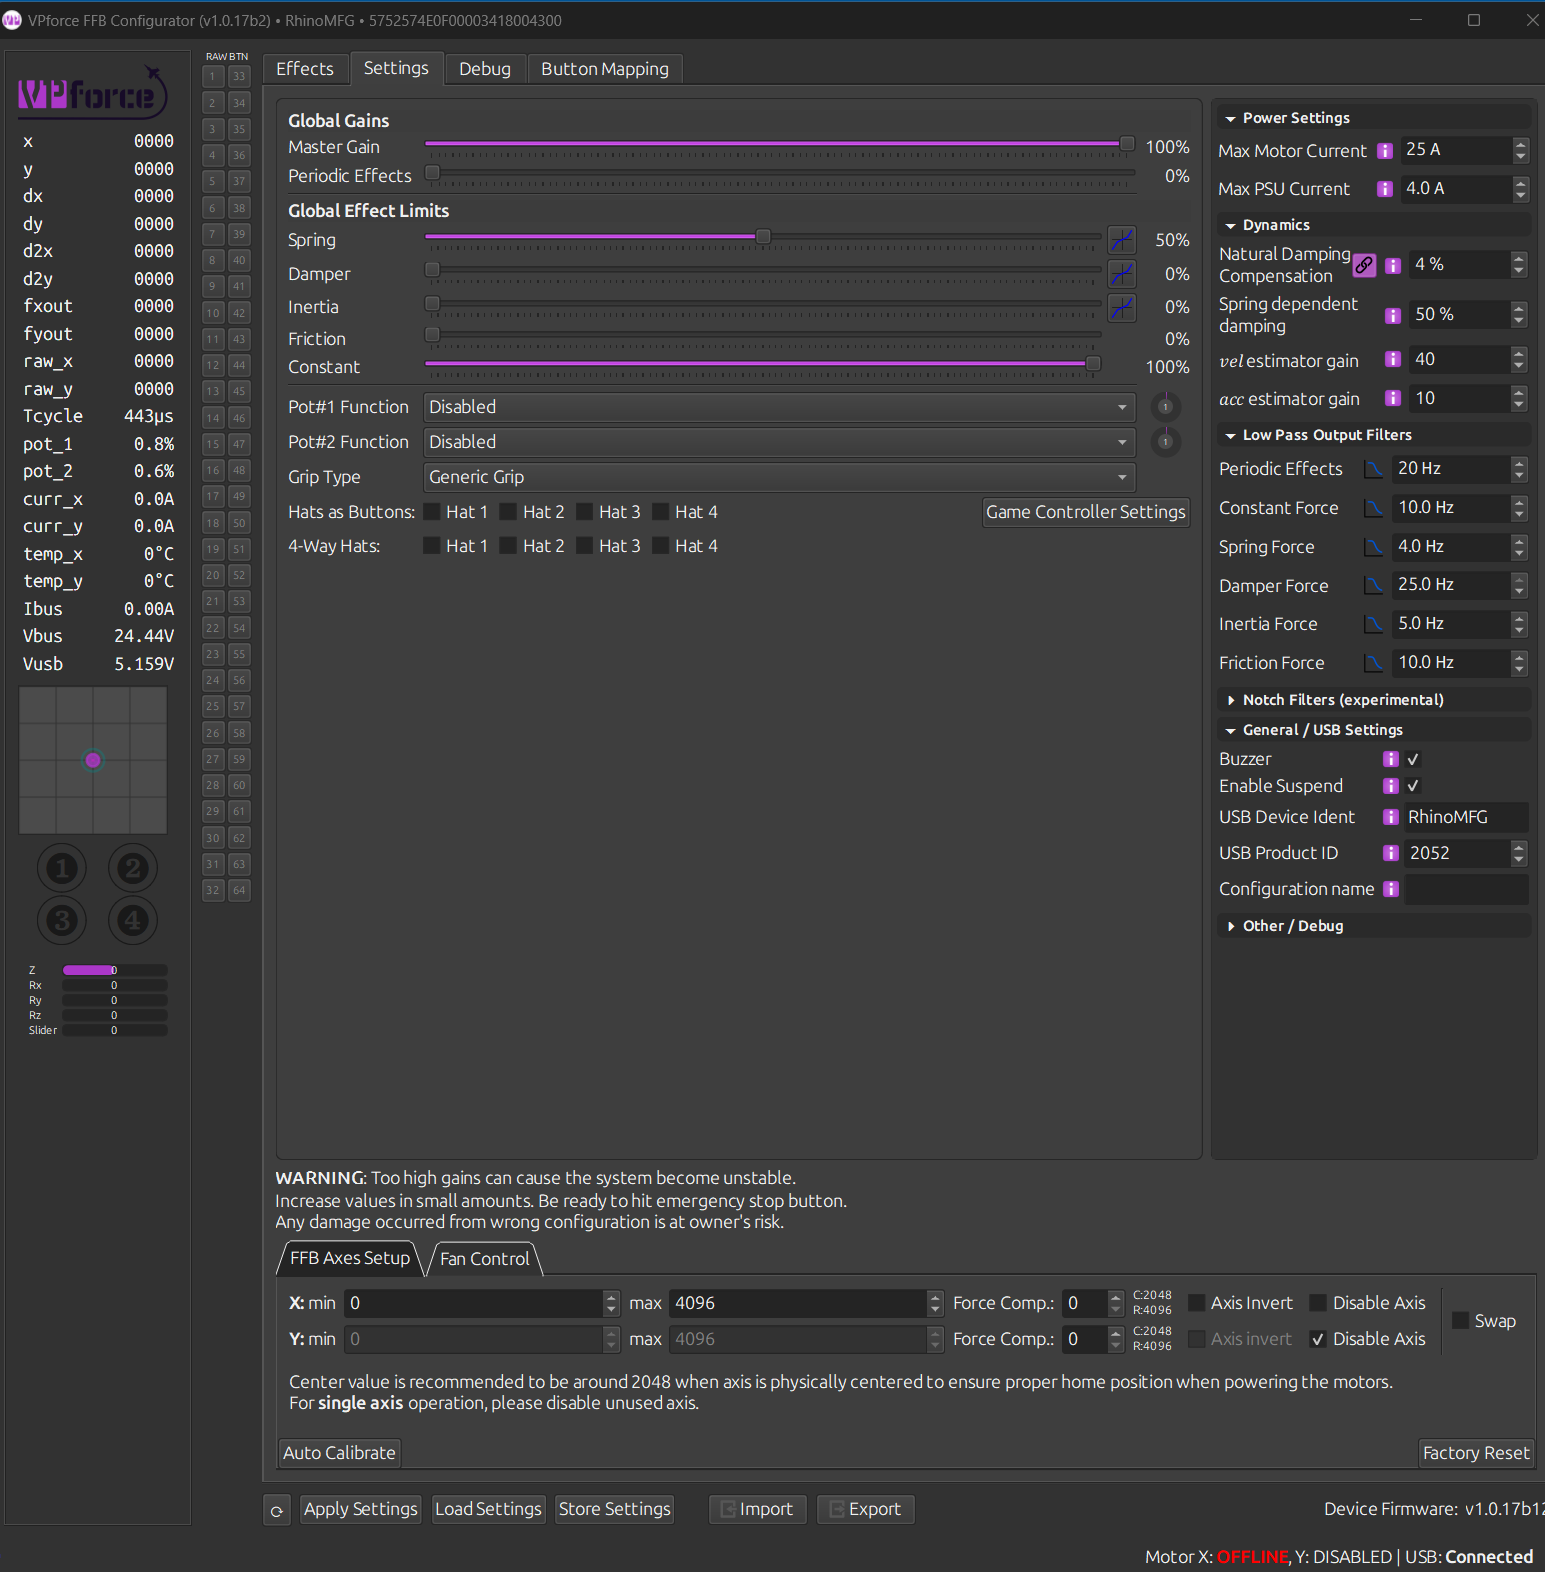Click the Constant effect limit slider handle
Screen dimensions: 1545x1572
pos(1093,364)
